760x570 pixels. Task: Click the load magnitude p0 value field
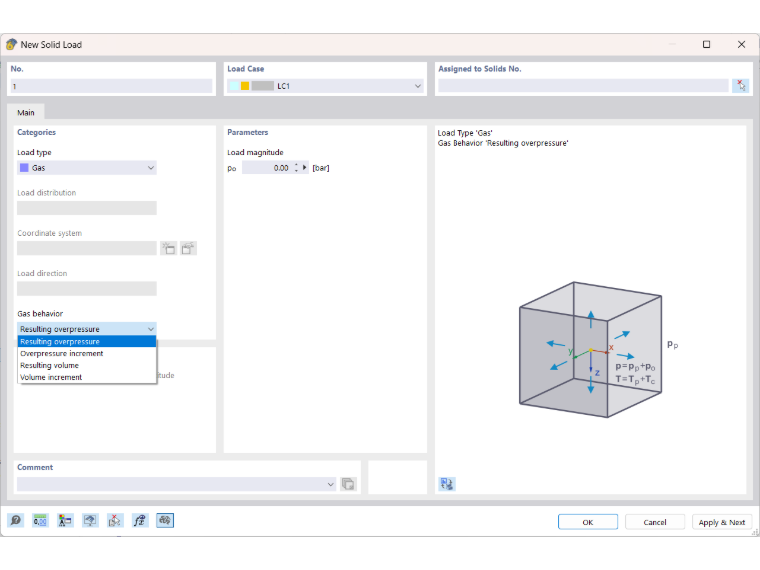pos(267,168)
